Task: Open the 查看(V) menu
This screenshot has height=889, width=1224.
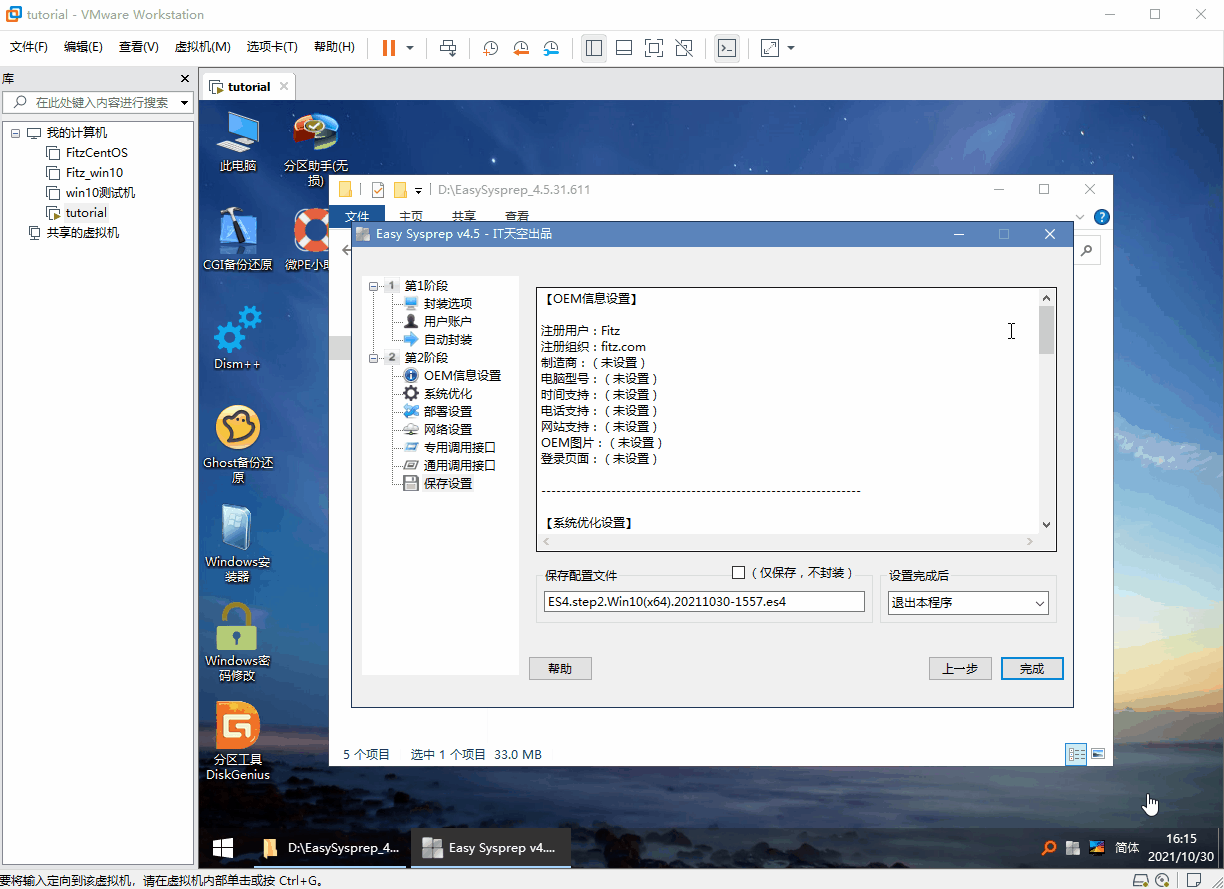Action: [138, 47]
